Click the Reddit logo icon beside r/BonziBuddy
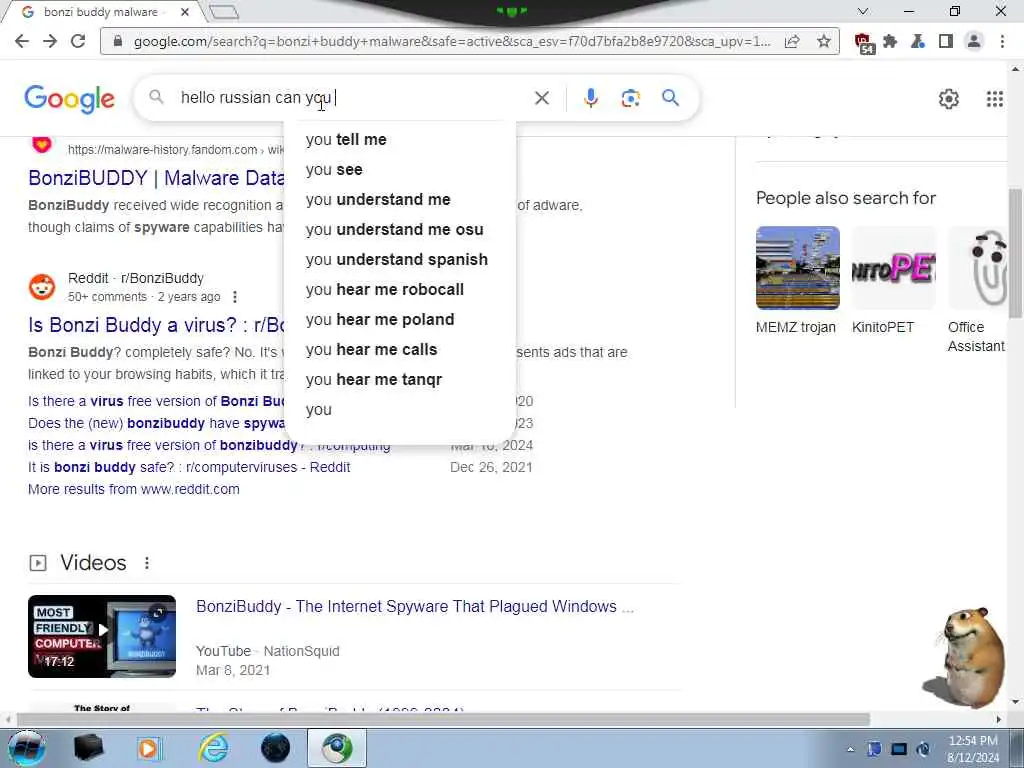Viewport: 1024px width, 768px height. (x=42, y=287)
